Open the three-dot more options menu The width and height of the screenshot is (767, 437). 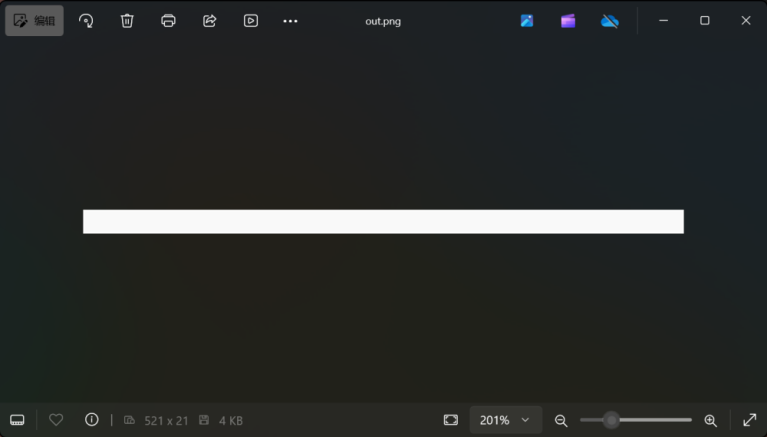290,20
